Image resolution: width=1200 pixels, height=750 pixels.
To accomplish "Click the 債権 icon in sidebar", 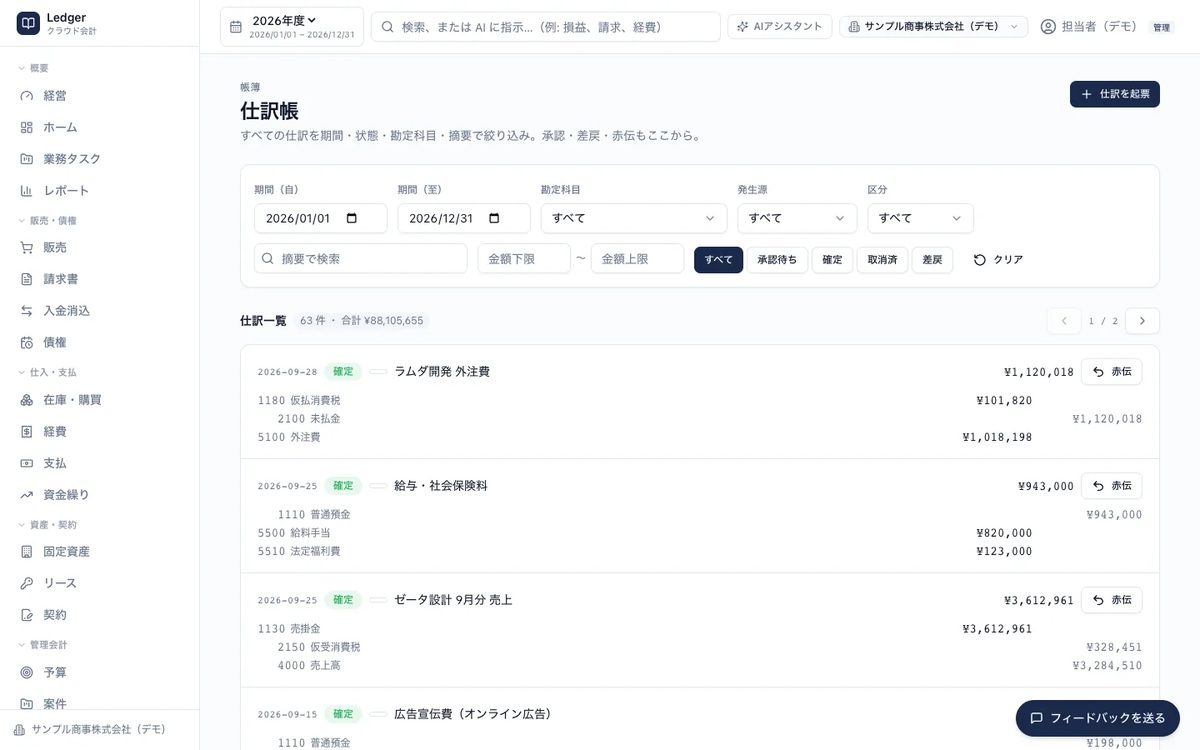I will point(27,343).
